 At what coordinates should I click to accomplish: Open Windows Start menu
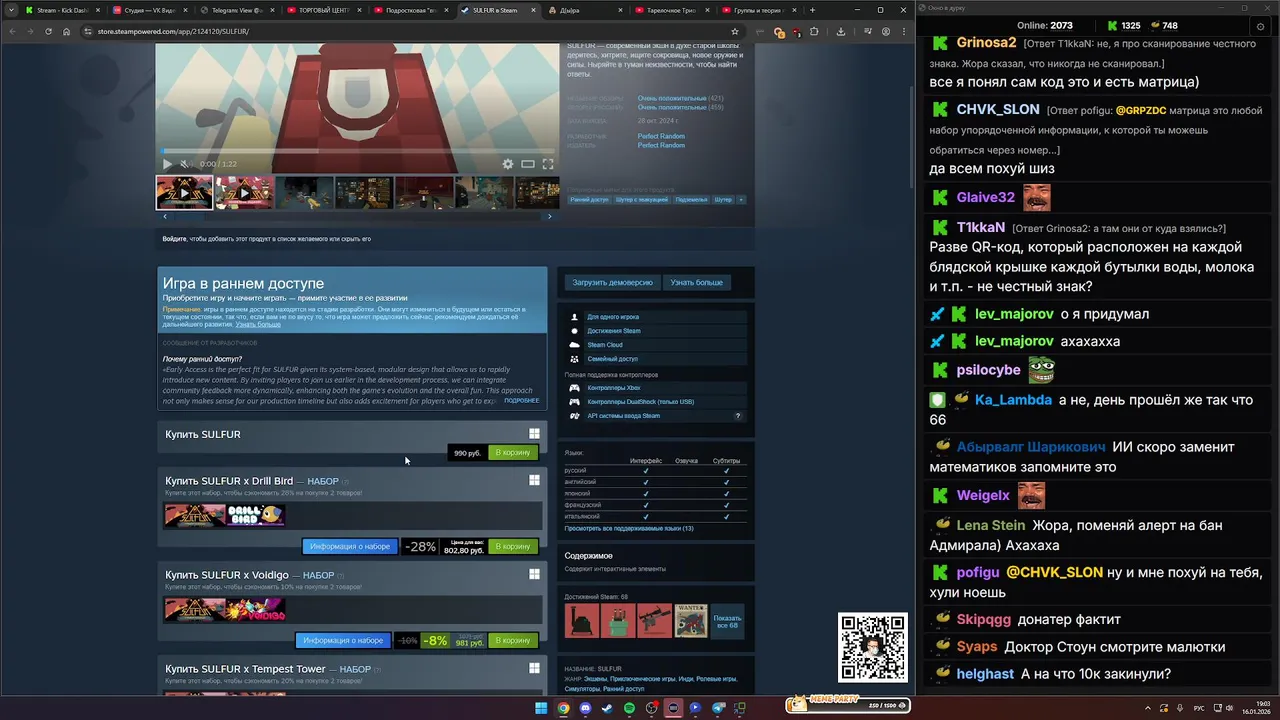pyautogui.click(x=541, y=708)
